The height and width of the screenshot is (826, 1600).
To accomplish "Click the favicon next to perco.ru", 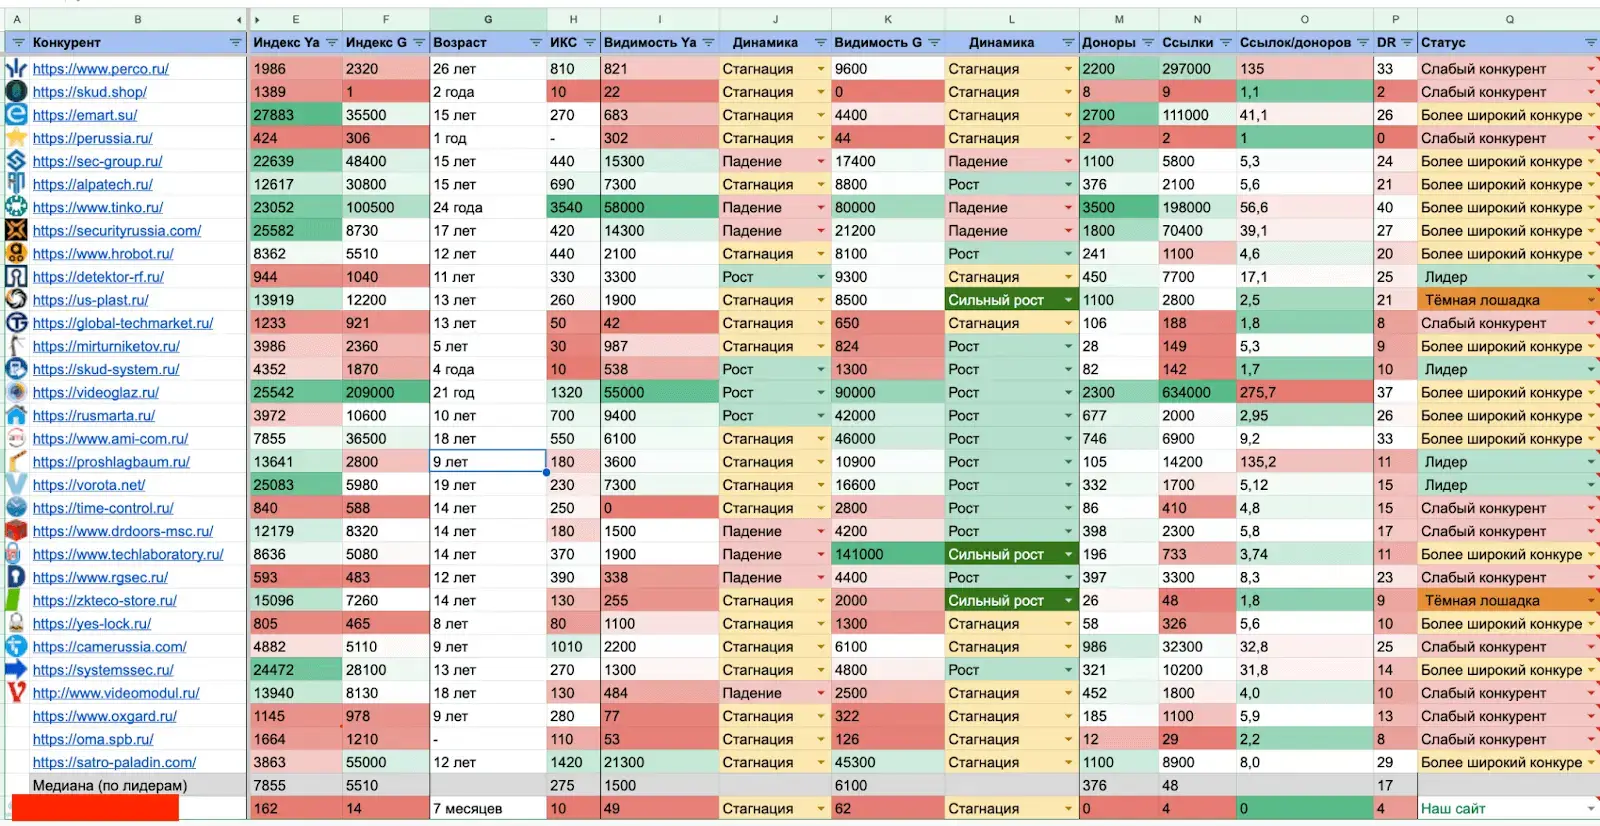I will [16, 69].
